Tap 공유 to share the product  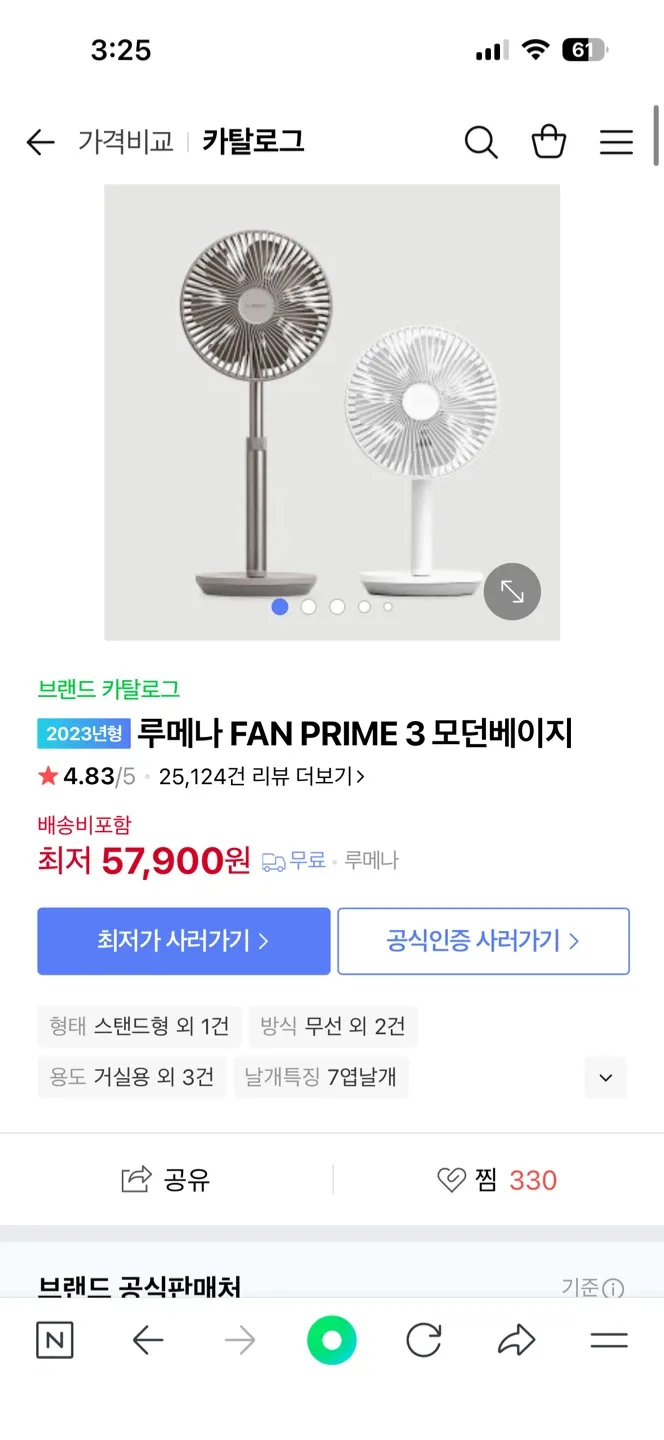point(166,1180)
